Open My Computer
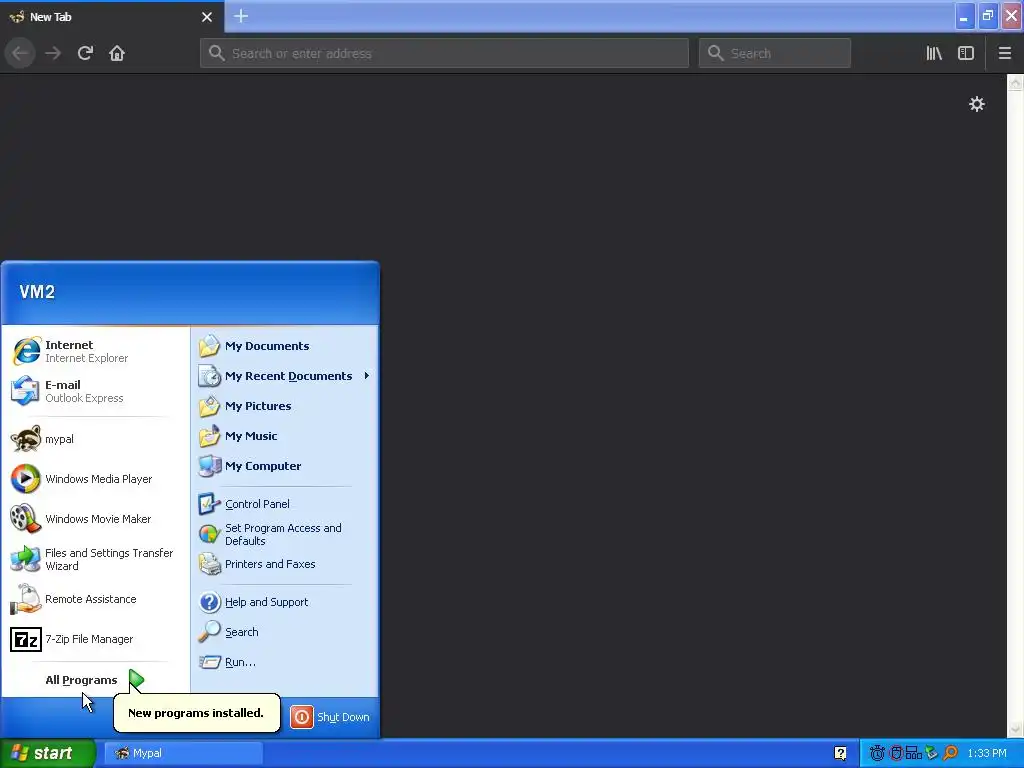Image resolution: width=1024 pixels, height=768 pixels. point(285,466)
